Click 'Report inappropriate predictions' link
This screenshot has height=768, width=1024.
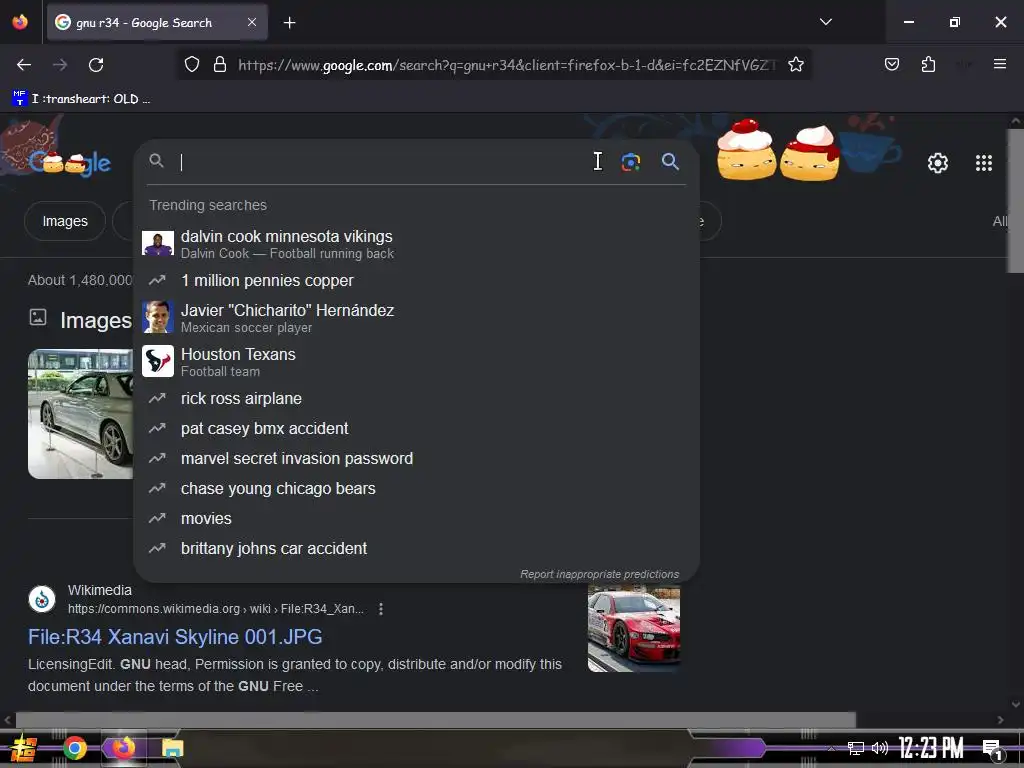pyautogui.click(x=599, y=574)
